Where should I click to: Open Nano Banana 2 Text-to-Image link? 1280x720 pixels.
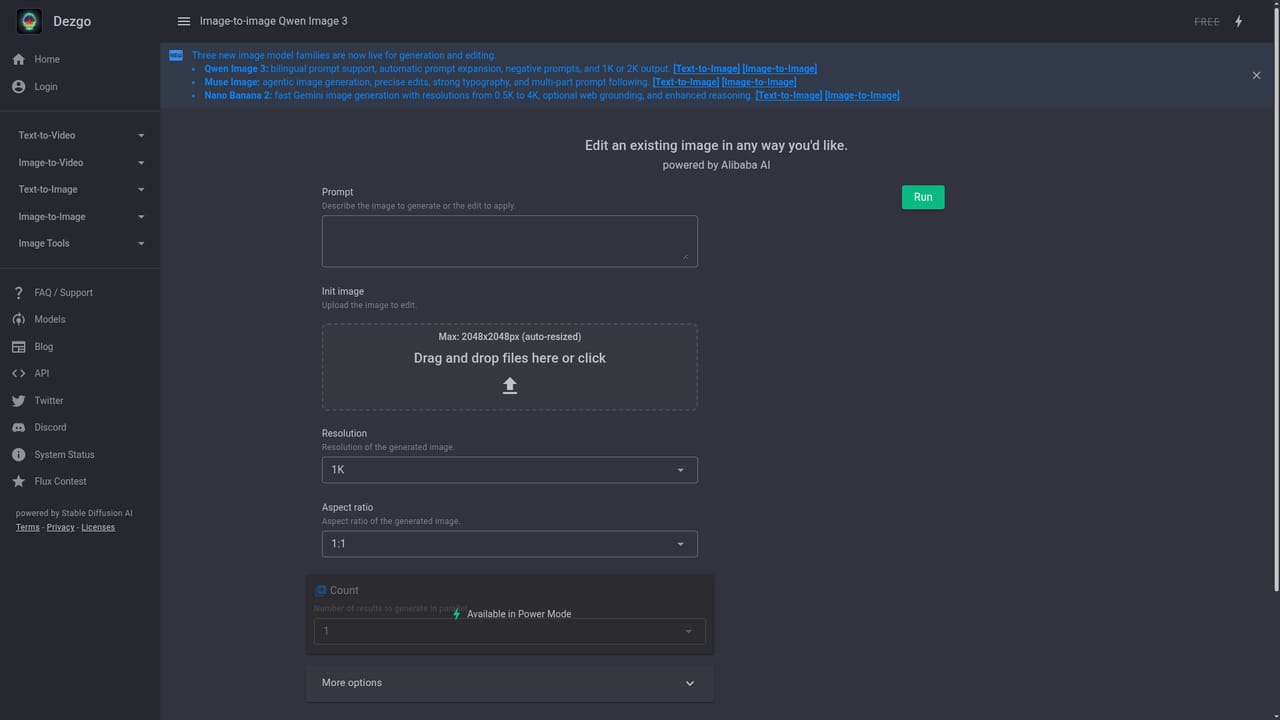[x=789, y=96]
